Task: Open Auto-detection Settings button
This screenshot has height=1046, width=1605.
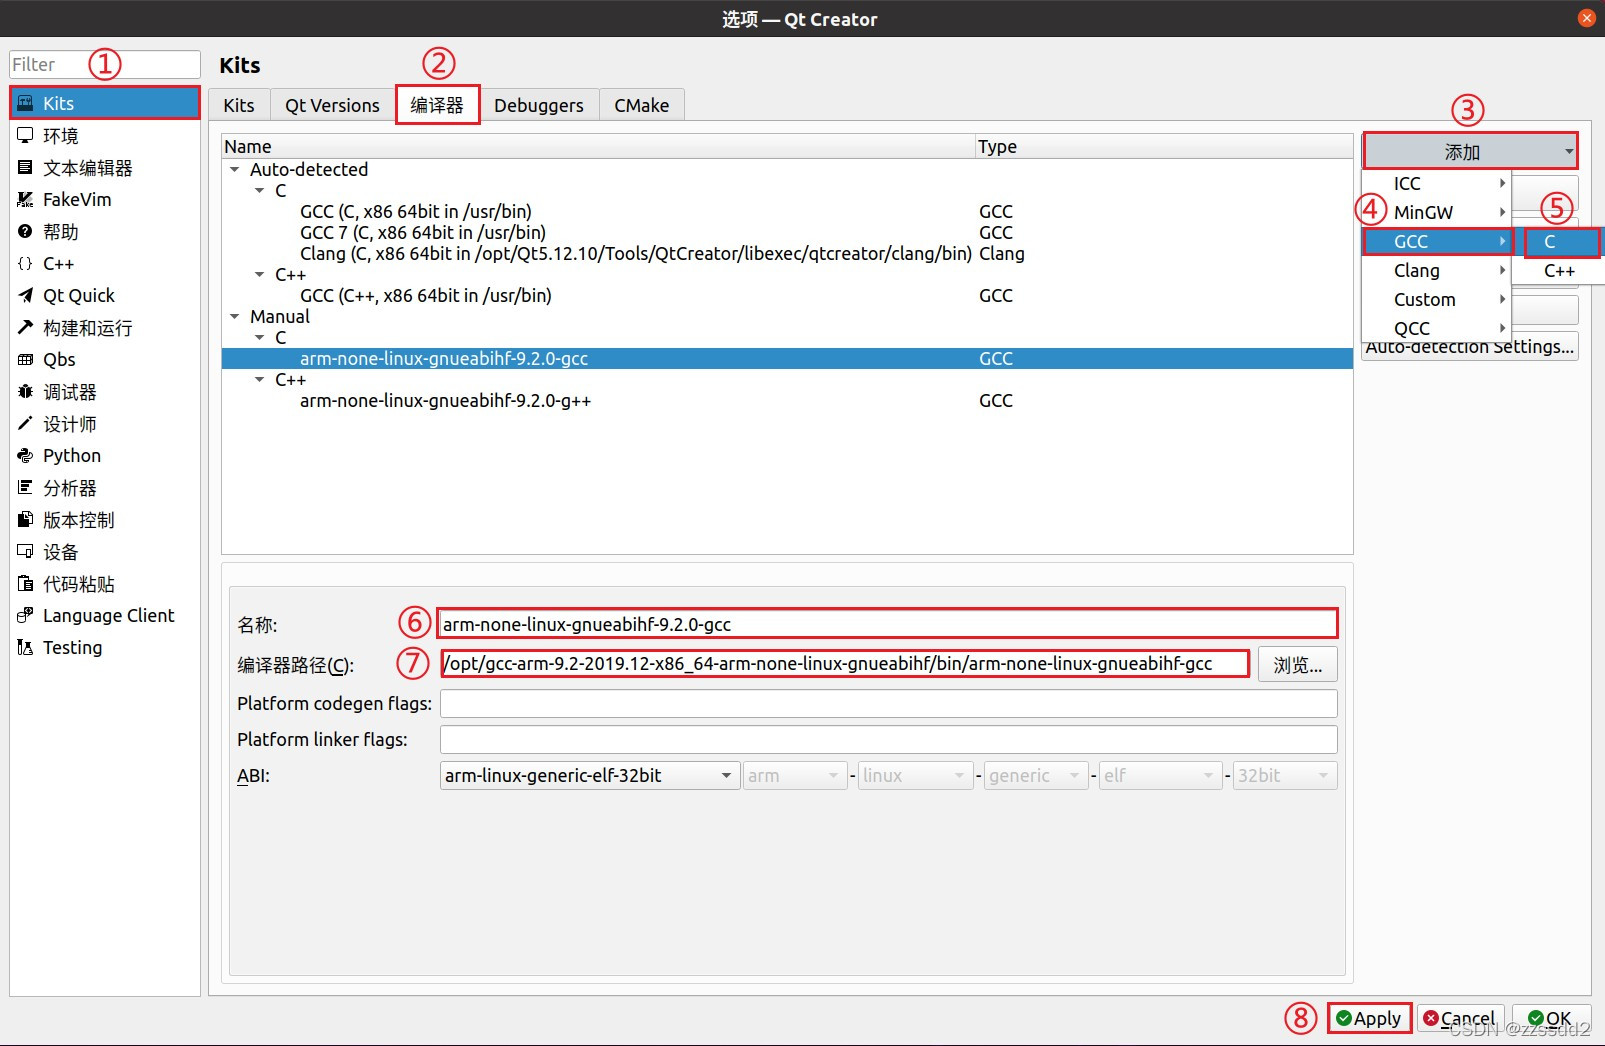Action: (x=1470, y=347)
